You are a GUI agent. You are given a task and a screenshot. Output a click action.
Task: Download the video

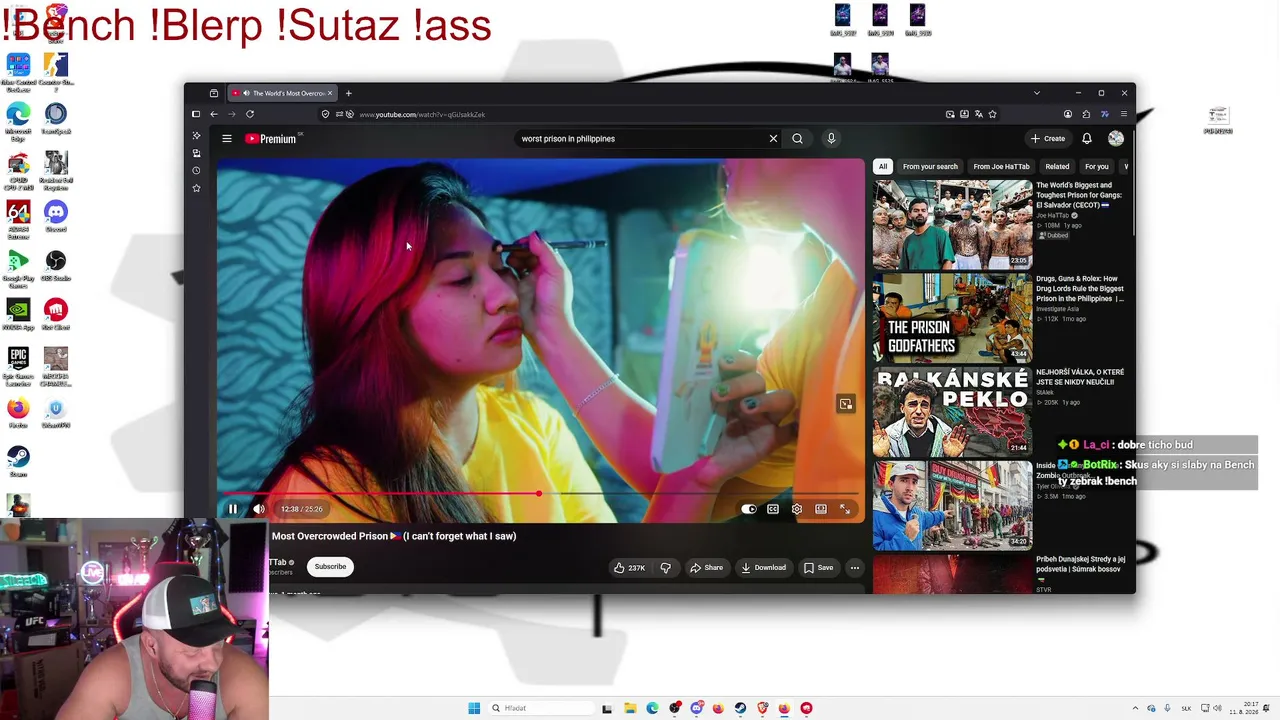click(x=763, y=568)
